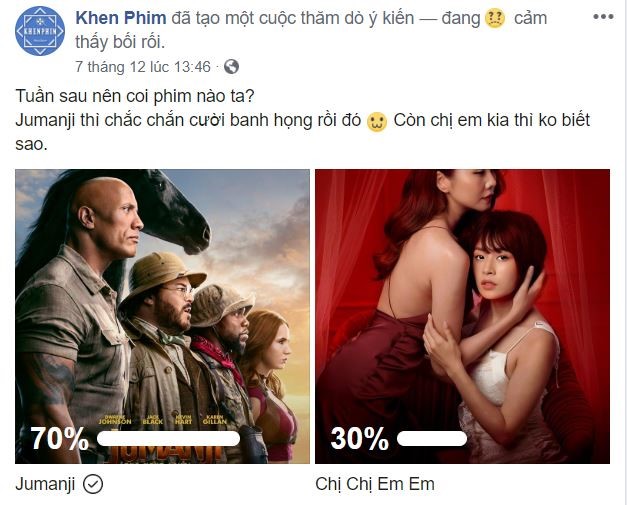Select the Jumanji poll option label
627x505 pixels.
pyautogui.click(x=45, y=485)
